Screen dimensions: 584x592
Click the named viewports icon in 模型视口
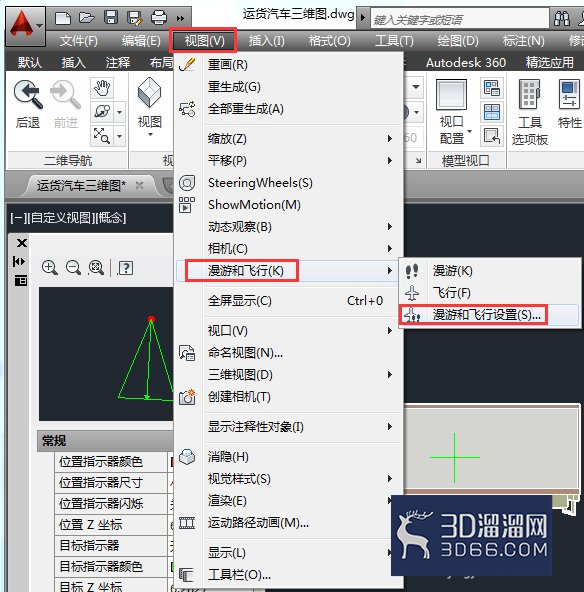(492, 88)
